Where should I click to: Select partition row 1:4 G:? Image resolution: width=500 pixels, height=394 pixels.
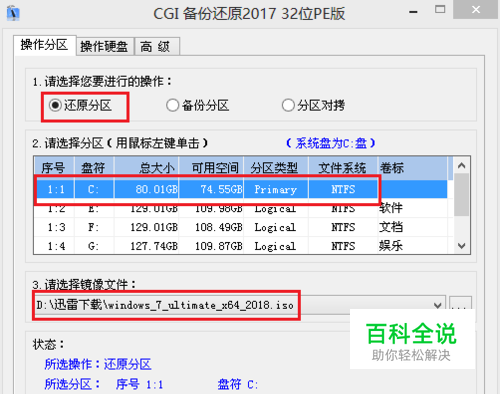(x=241, y=246)
